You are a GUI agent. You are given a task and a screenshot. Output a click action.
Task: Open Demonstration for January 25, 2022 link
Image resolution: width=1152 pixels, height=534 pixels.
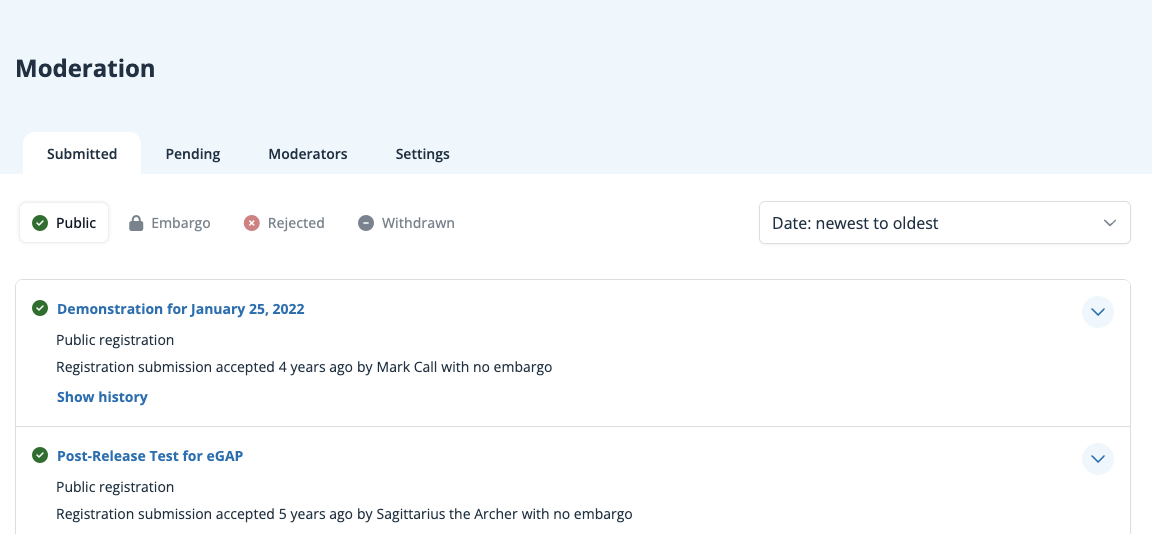tap(180, 309)
